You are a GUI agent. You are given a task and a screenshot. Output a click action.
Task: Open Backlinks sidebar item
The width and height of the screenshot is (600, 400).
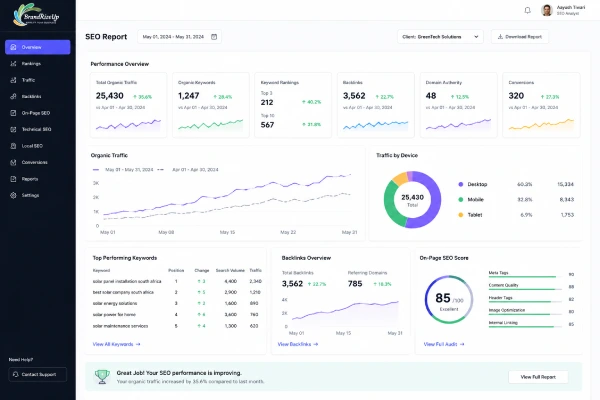pos(38,96)
